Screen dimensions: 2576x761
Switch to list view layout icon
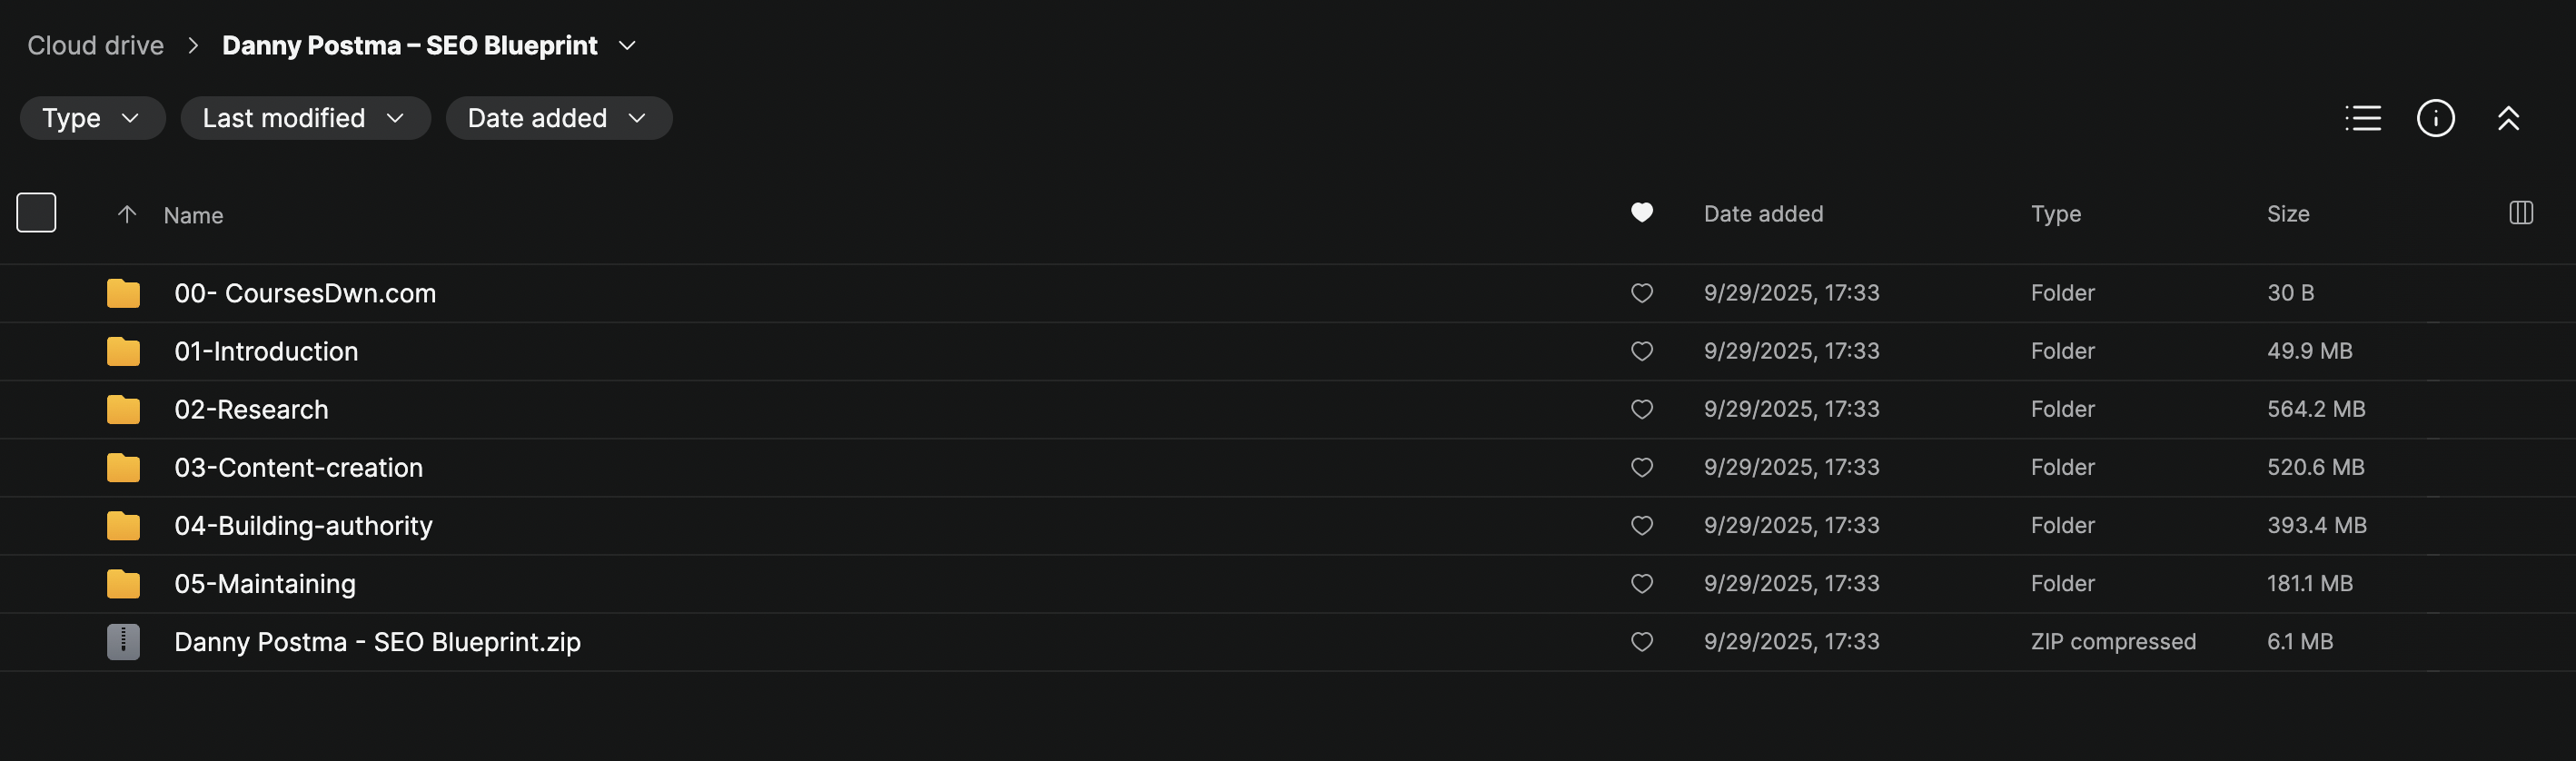(2362, 118)
